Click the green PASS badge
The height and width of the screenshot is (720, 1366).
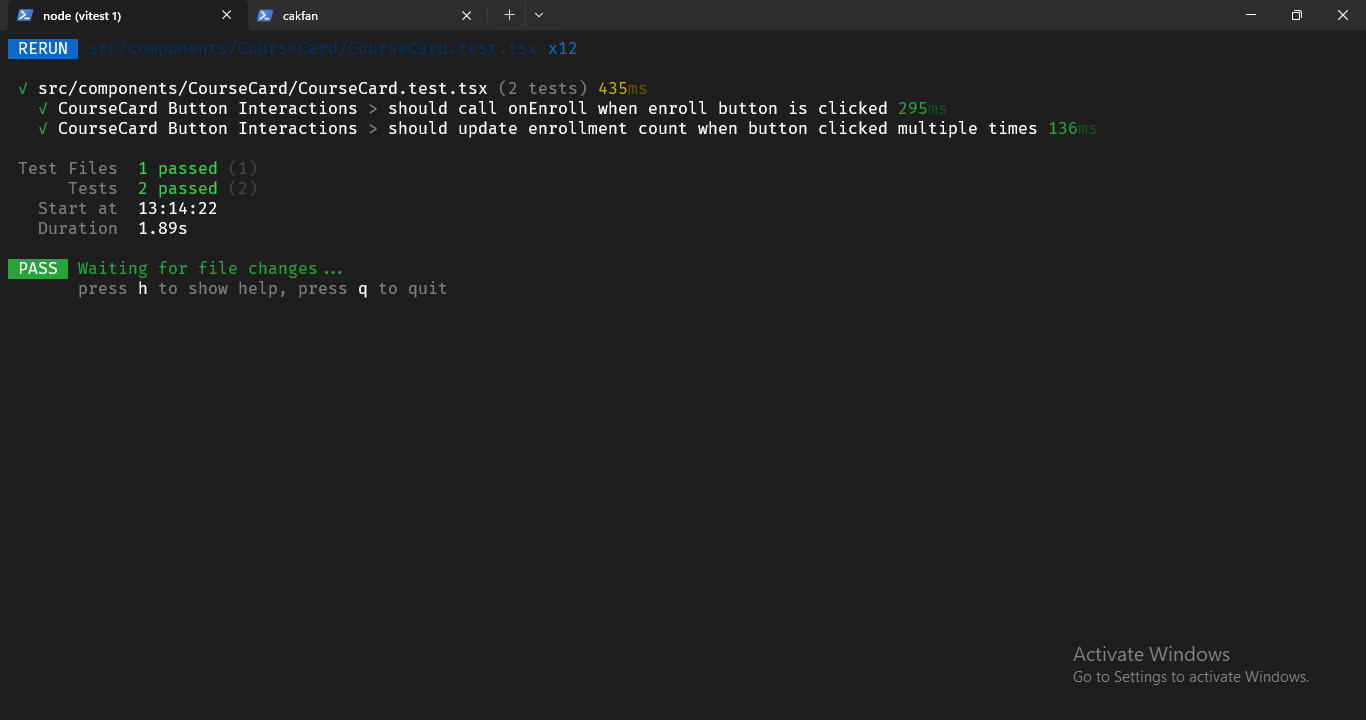pyautogui.click(x=37, y=268)
